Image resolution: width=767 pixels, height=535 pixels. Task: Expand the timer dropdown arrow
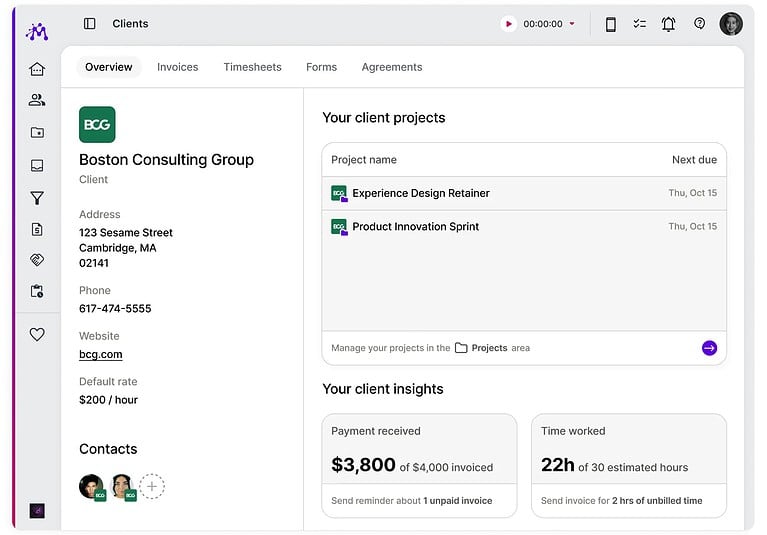click(x=572, y=23)
